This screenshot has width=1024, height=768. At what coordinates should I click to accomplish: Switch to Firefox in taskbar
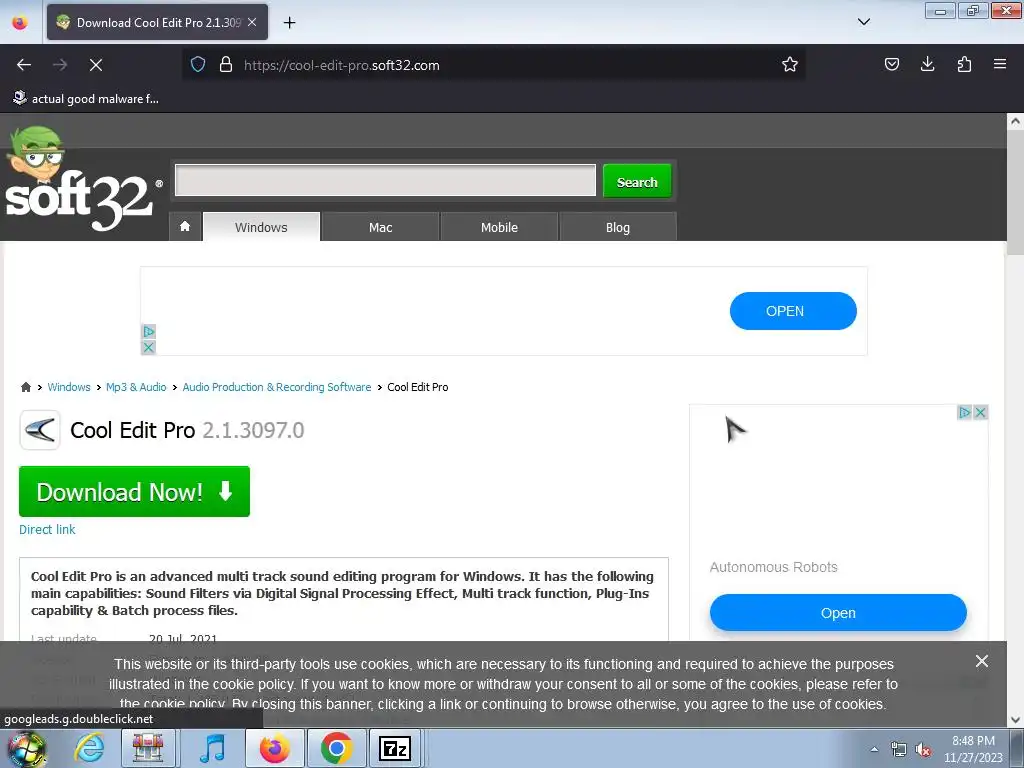tap(275, 748)
